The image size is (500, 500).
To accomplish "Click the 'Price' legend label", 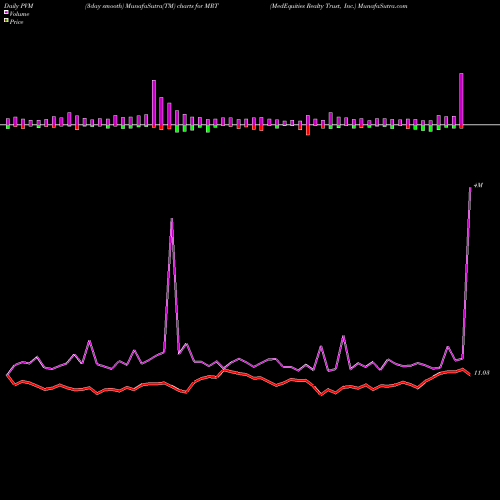I will pyautogui.click(x=16, y=22).
